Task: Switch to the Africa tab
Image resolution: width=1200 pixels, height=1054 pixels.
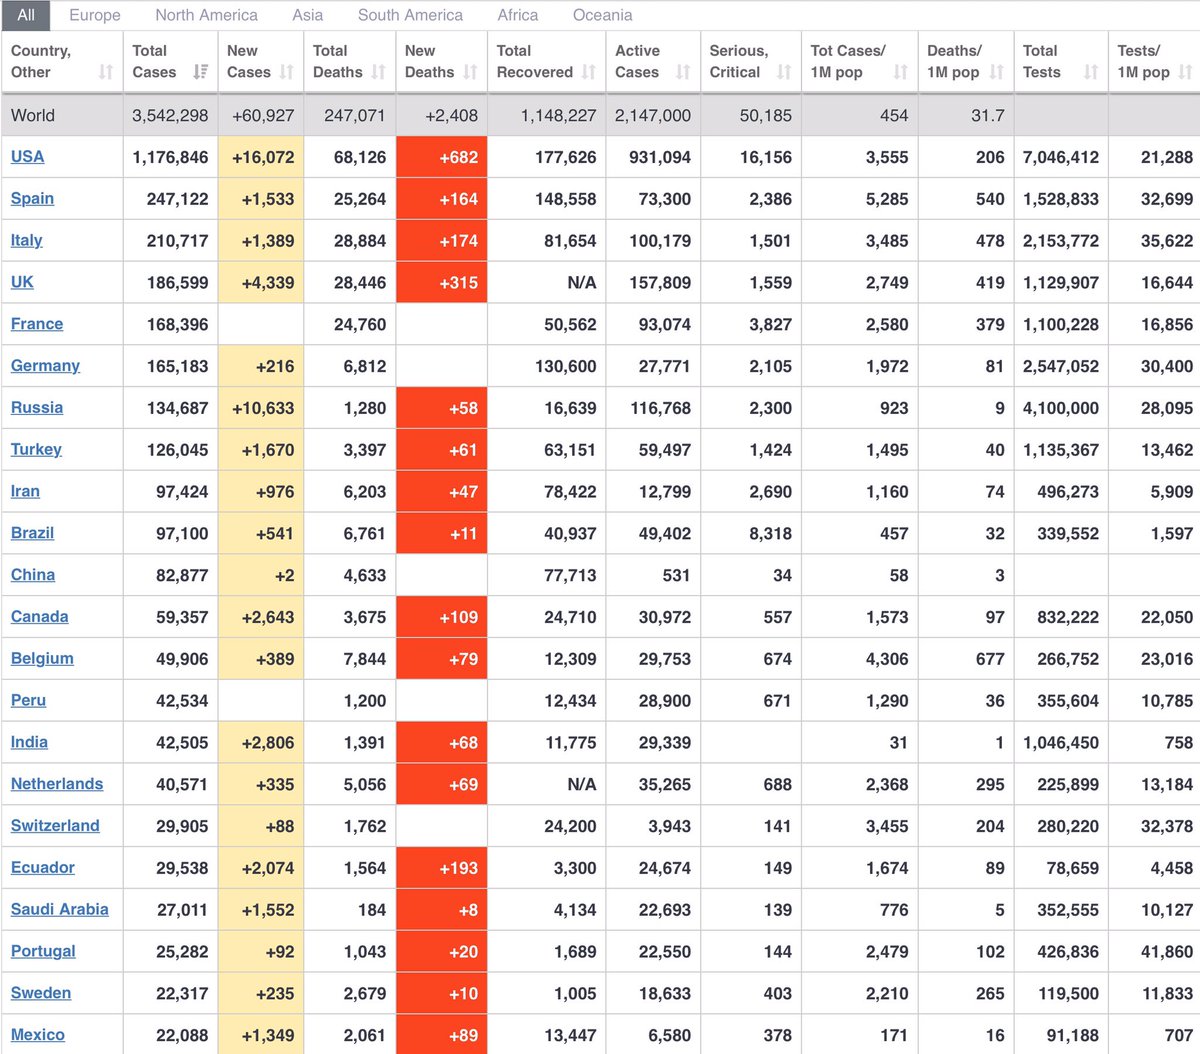Action: click(x=518, y=15)
